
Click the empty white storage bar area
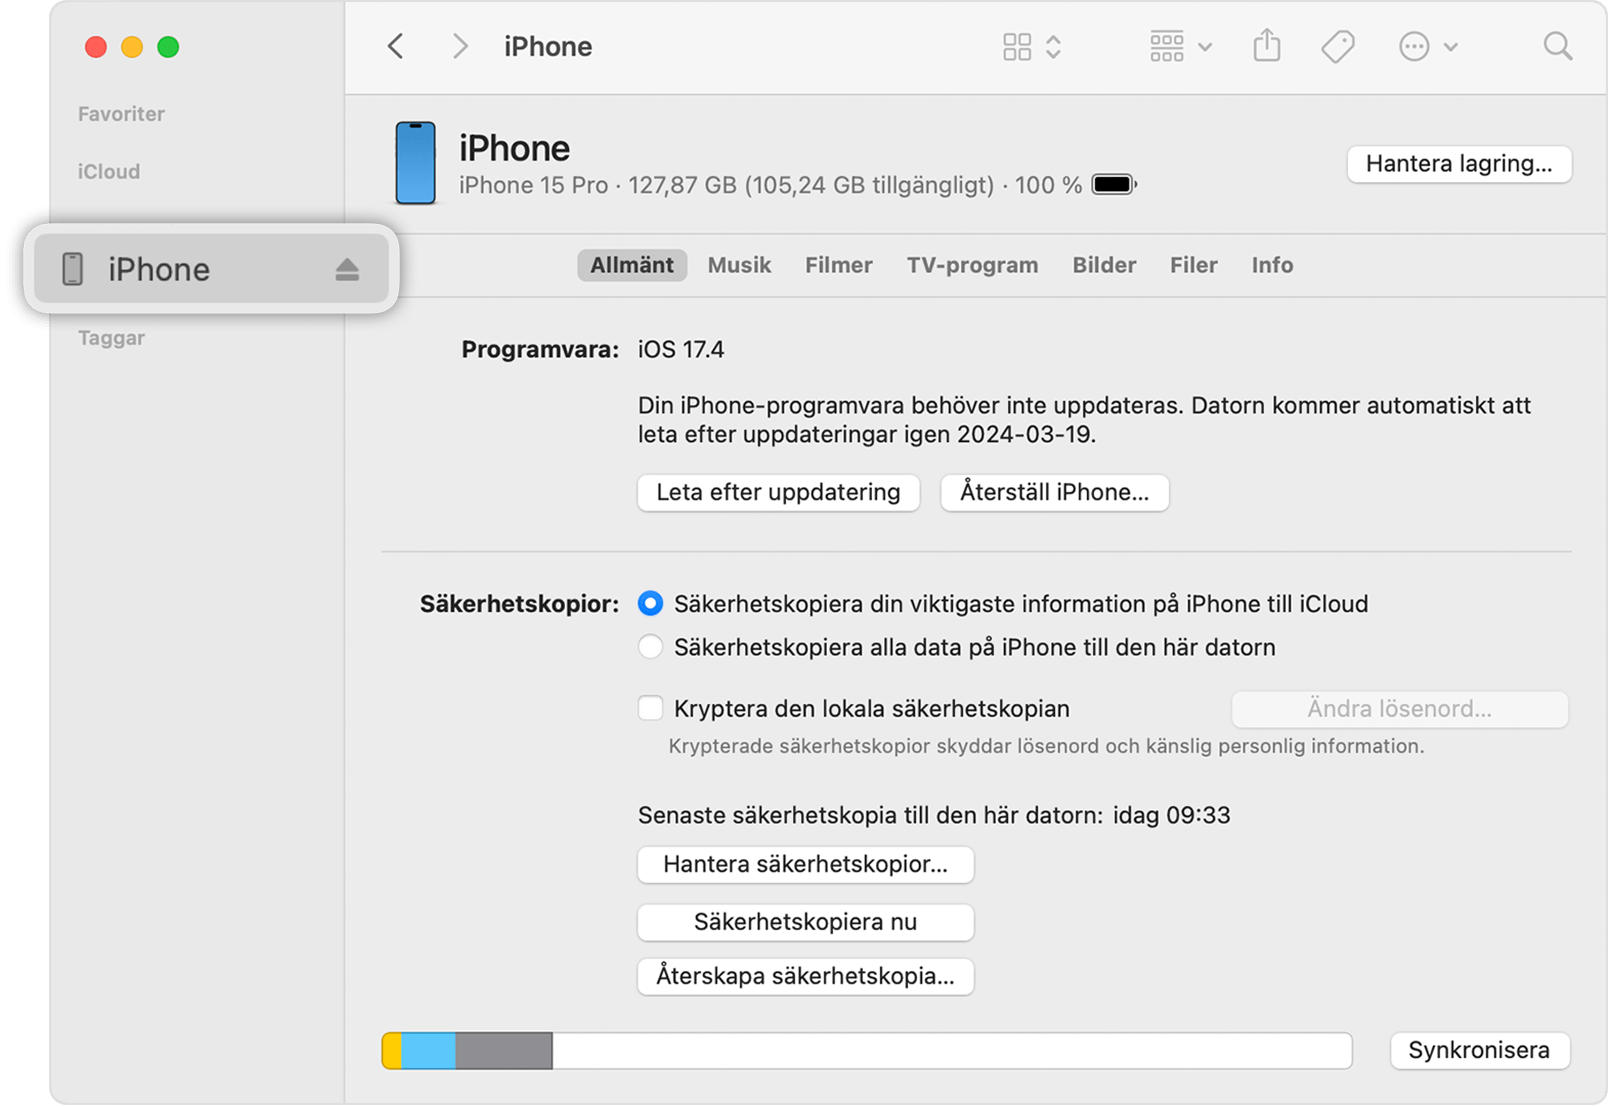coord(952,1051)
